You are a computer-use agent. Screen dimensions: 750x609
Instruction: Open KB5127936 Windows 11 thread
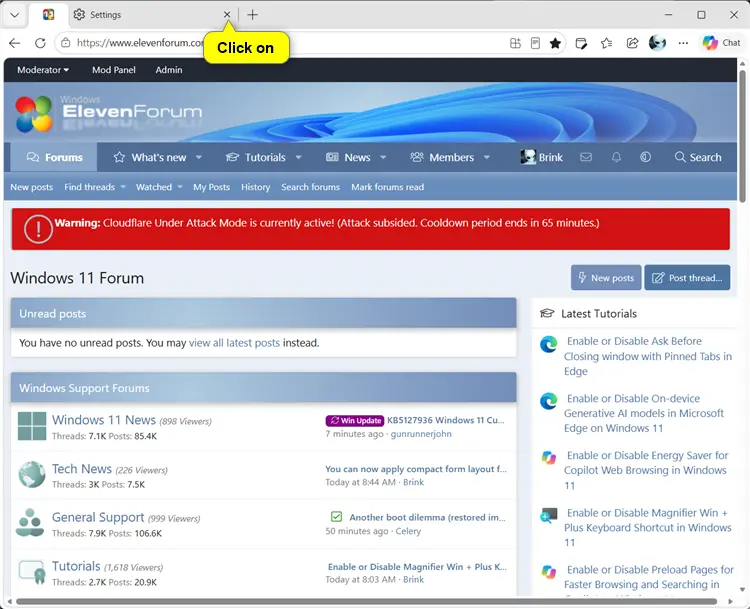pyautogui.click(x=446, y=420)
